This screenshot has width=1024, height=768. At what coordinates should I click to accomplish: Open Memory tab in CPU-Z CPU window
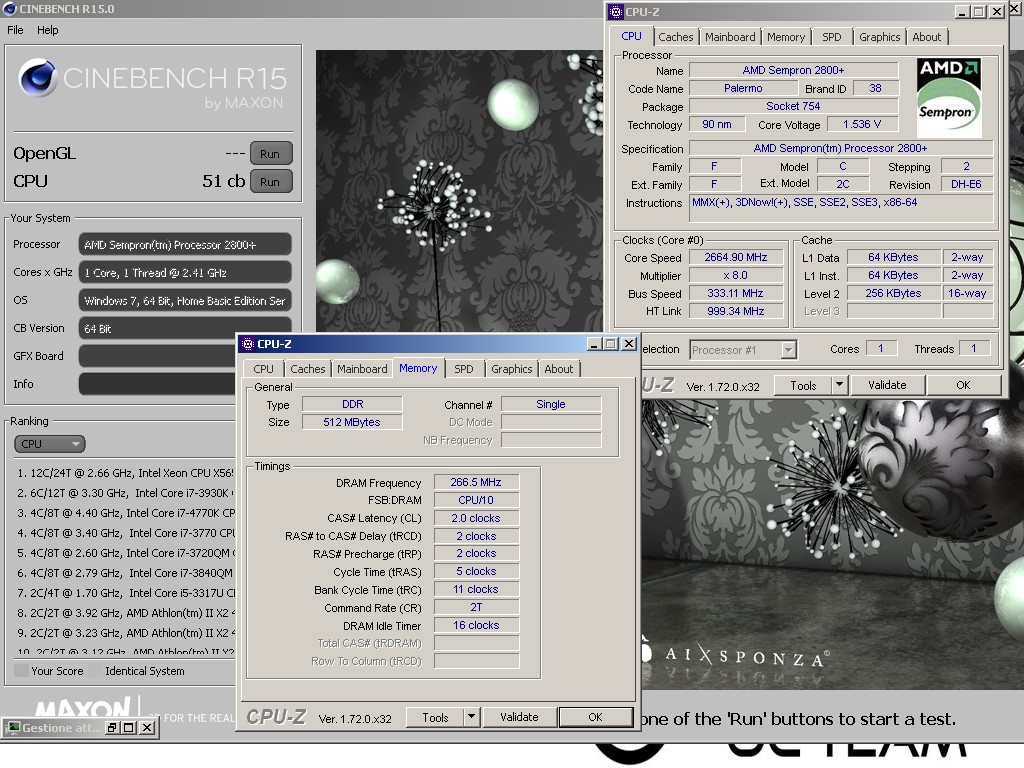coord(786,37)
